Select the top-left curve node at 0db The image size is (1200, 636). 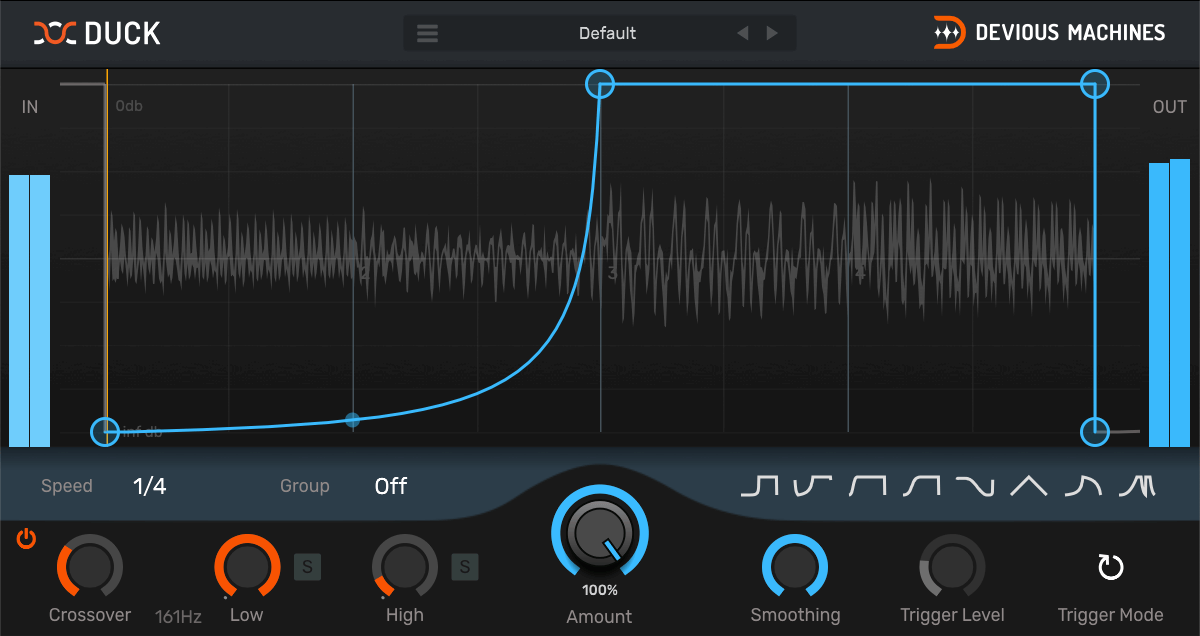[x=599, y=84]
